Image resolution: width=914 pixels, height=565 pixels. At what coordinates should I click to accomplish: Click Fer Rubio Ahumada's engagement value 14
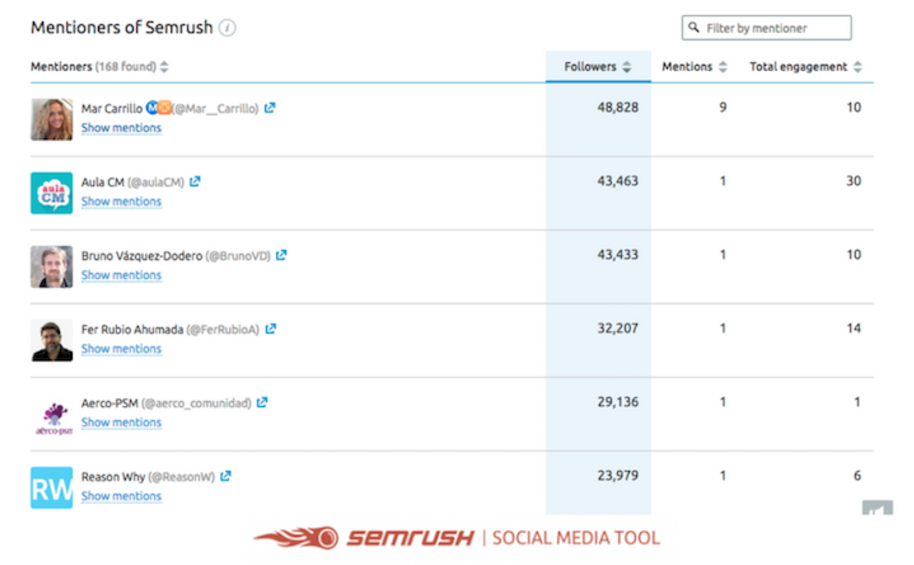854,328
